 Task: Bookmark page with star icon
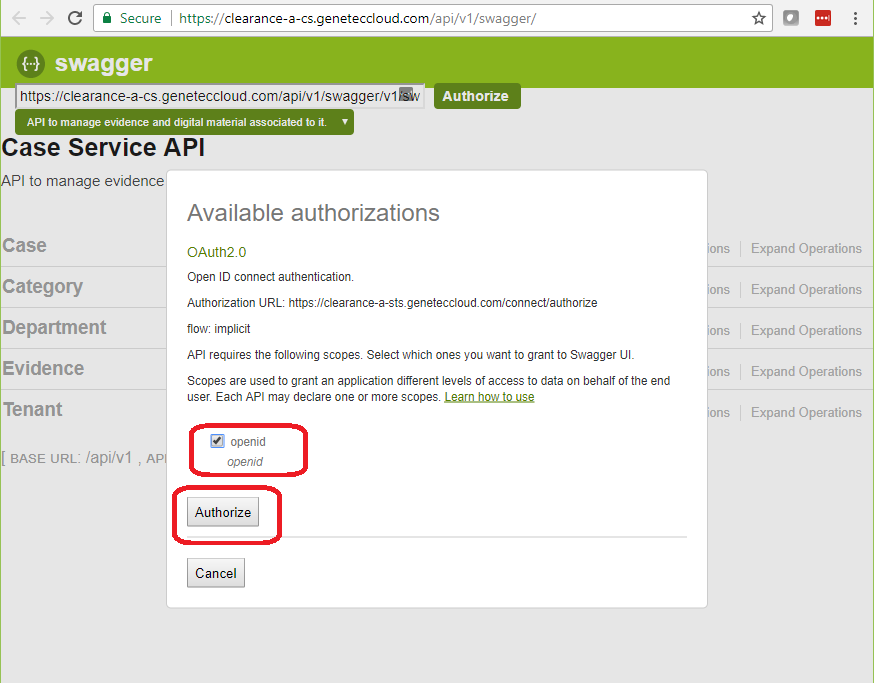[x=759, y=18]
